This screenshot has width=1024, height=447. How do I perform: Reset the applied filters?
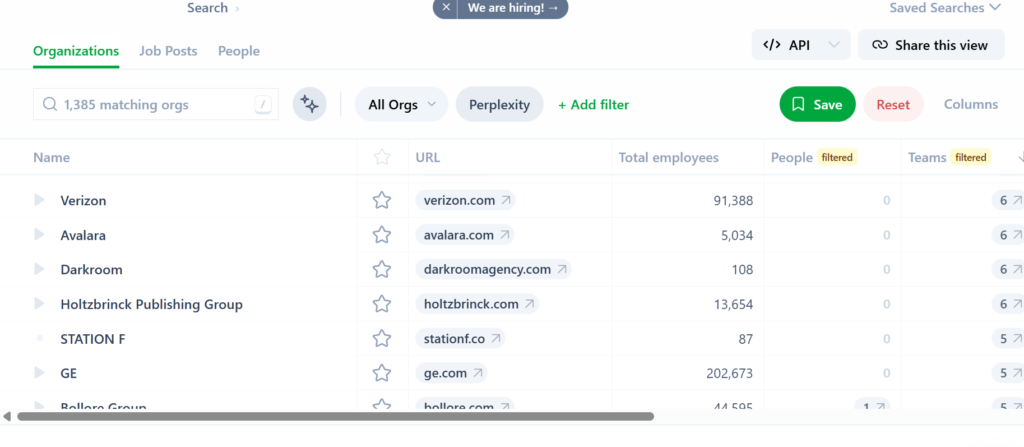tap(892, 104)
